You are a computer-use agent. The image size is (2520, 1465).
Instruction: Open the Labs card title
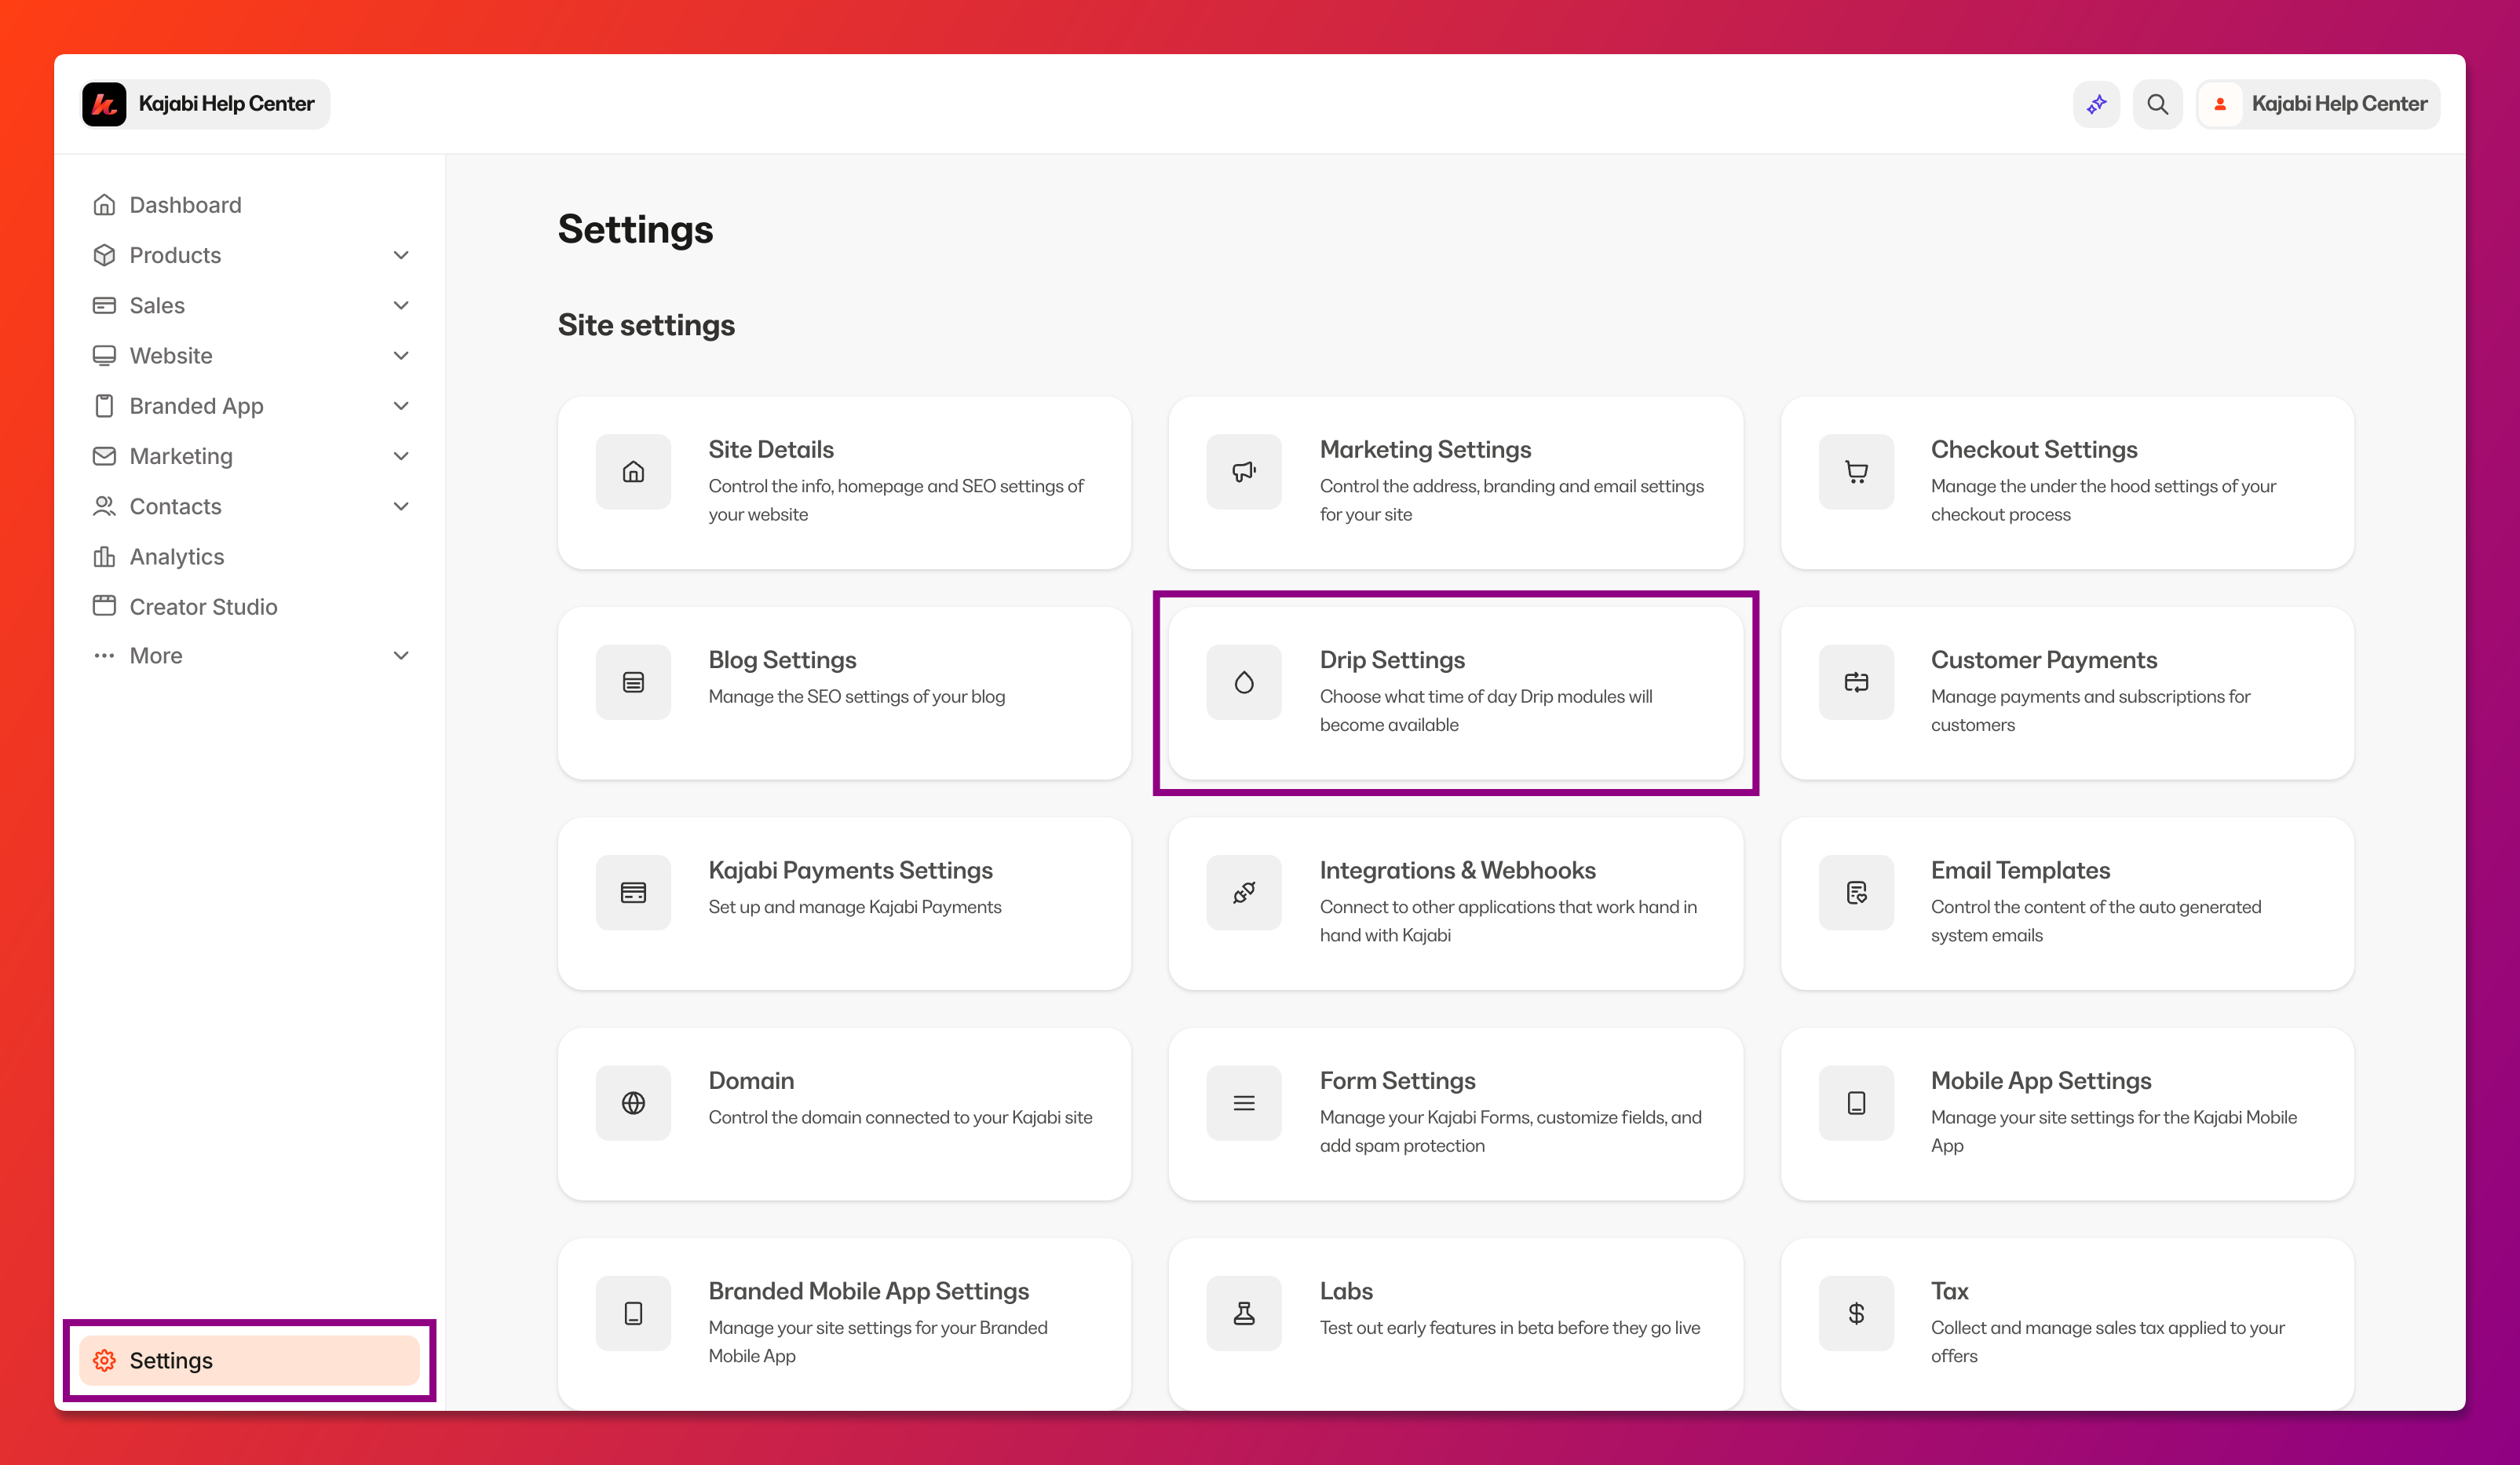click(x=1346, y=1291)
